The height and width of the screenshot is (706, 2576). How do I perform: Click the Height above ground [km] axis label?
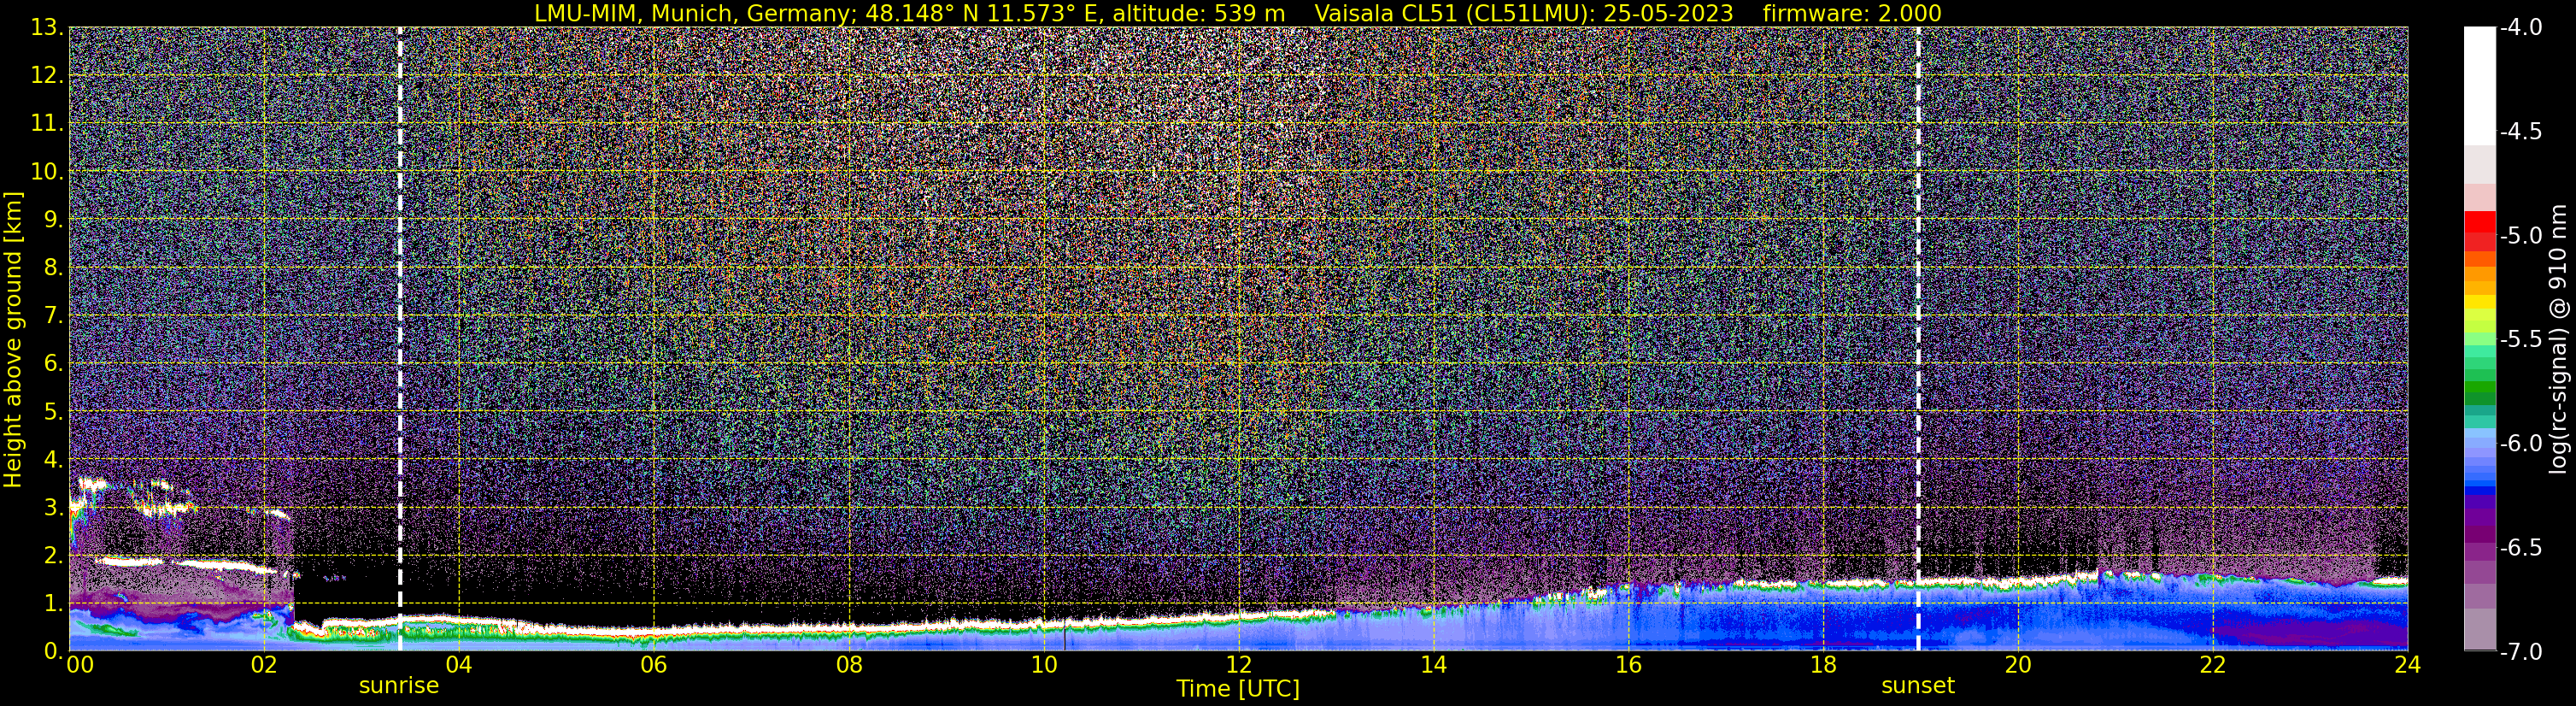pyautogui.click(x=13, y=339)
